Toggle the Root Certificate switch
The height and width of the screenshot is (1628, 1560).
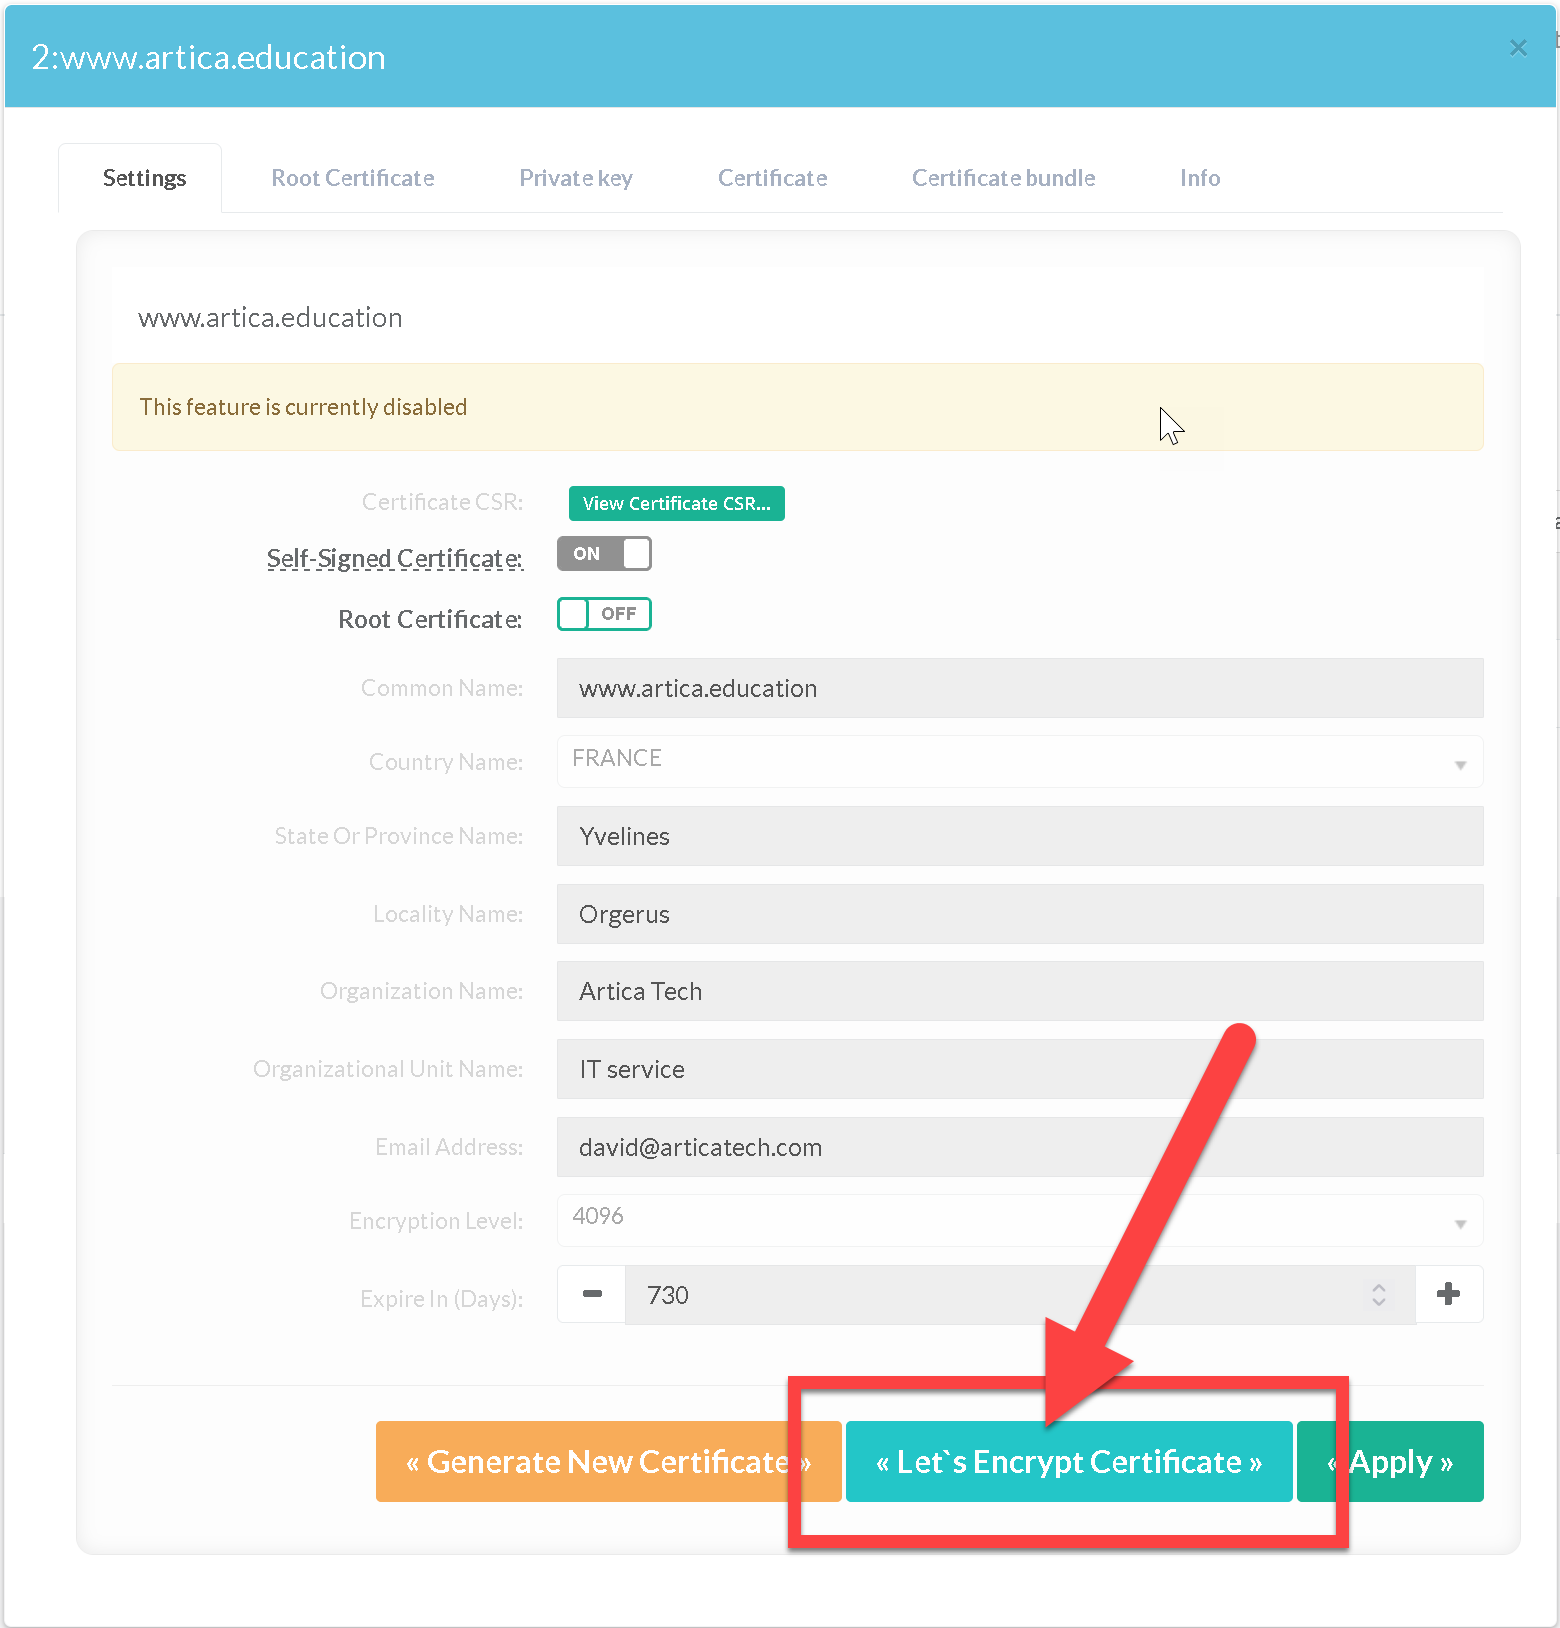click(604, 615)
